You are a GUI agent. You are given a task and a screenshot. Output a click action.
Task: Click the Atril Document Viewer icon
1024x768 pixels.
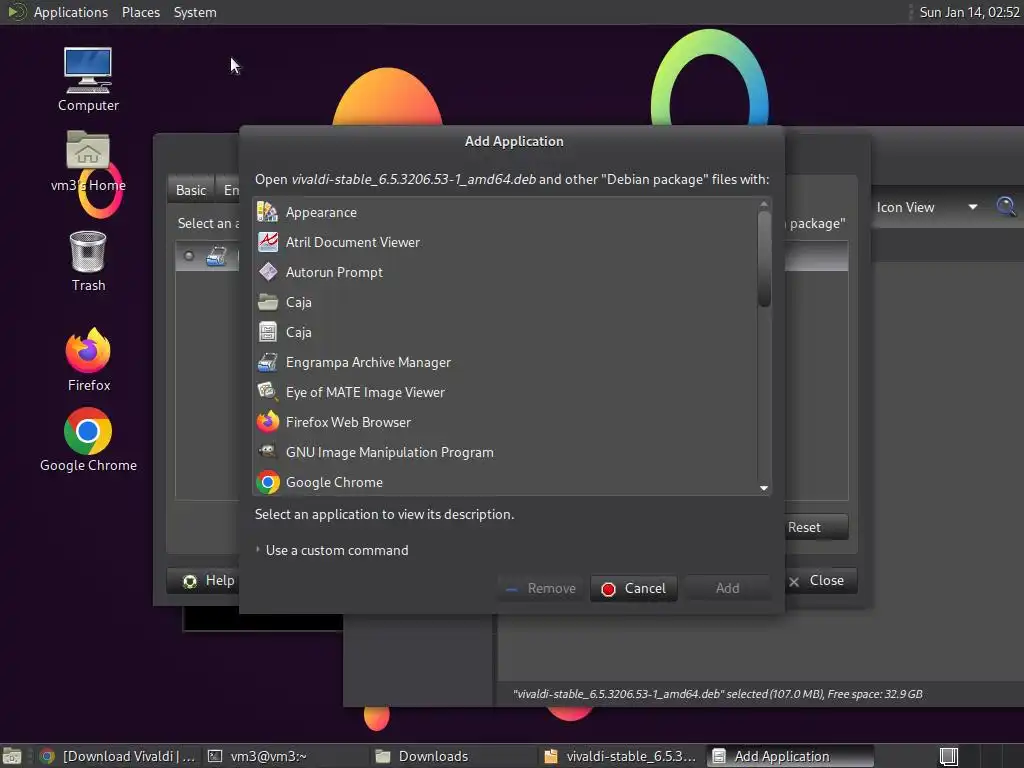[268, 242]
